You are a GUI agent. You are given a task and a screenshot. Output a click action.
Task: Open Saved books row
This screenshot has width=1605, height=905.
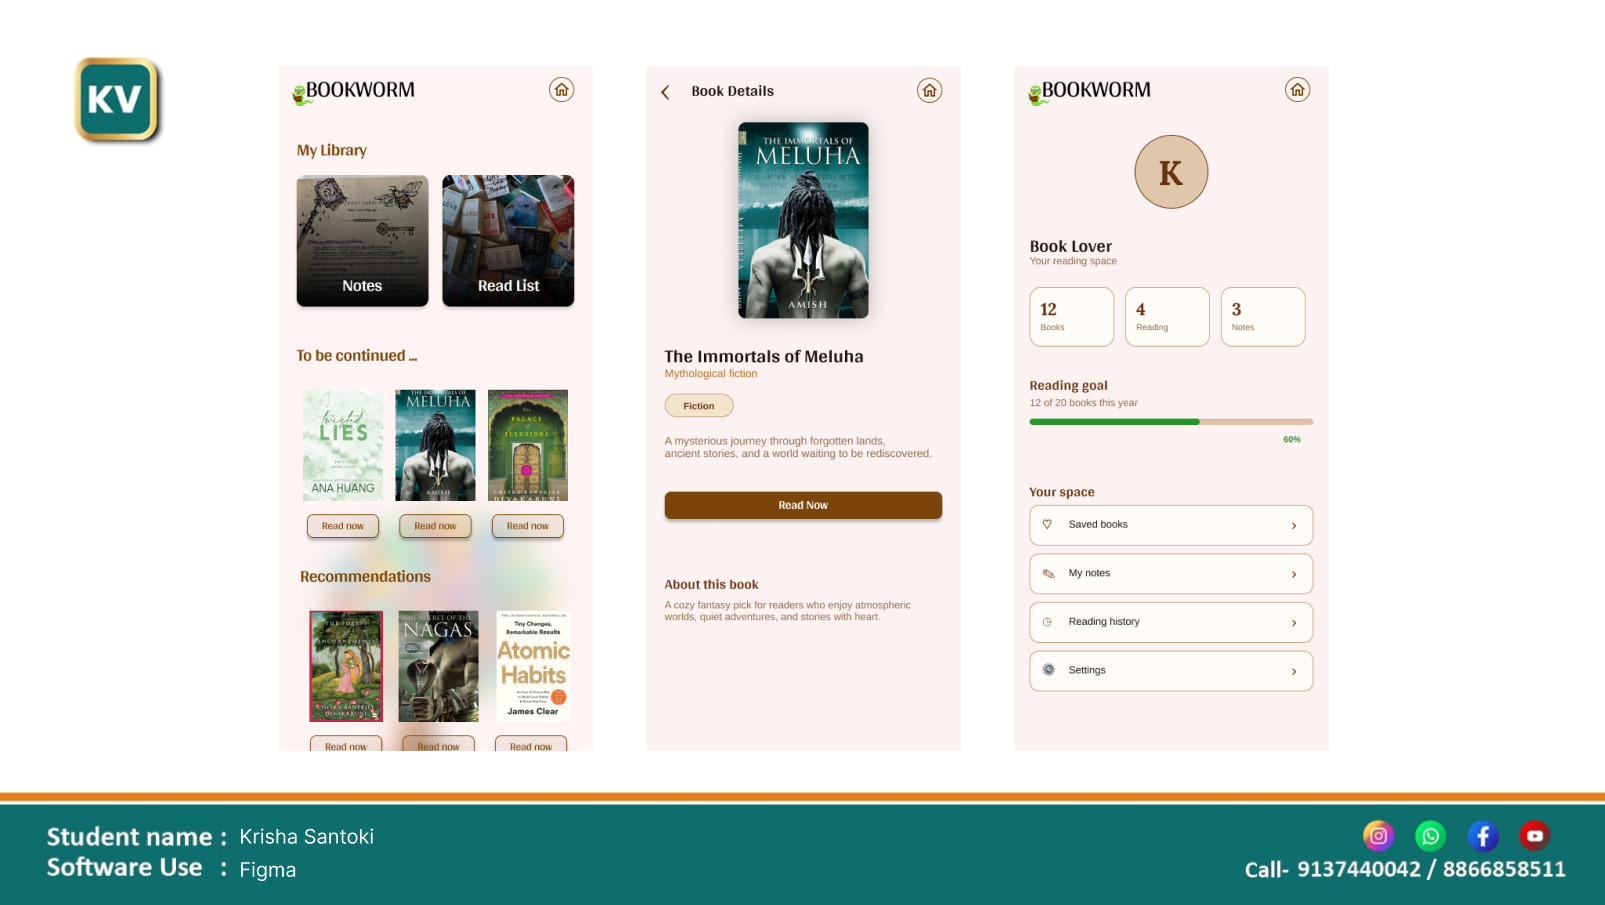tap(1171, 525)
